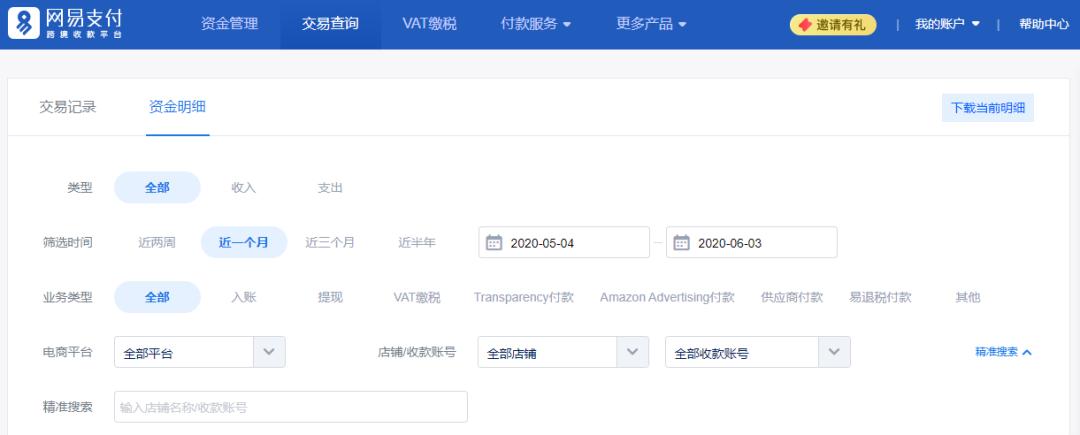Viewport: 1080px width, 435px height.
Task: Select type filter 支出
Action: point(330,187)
